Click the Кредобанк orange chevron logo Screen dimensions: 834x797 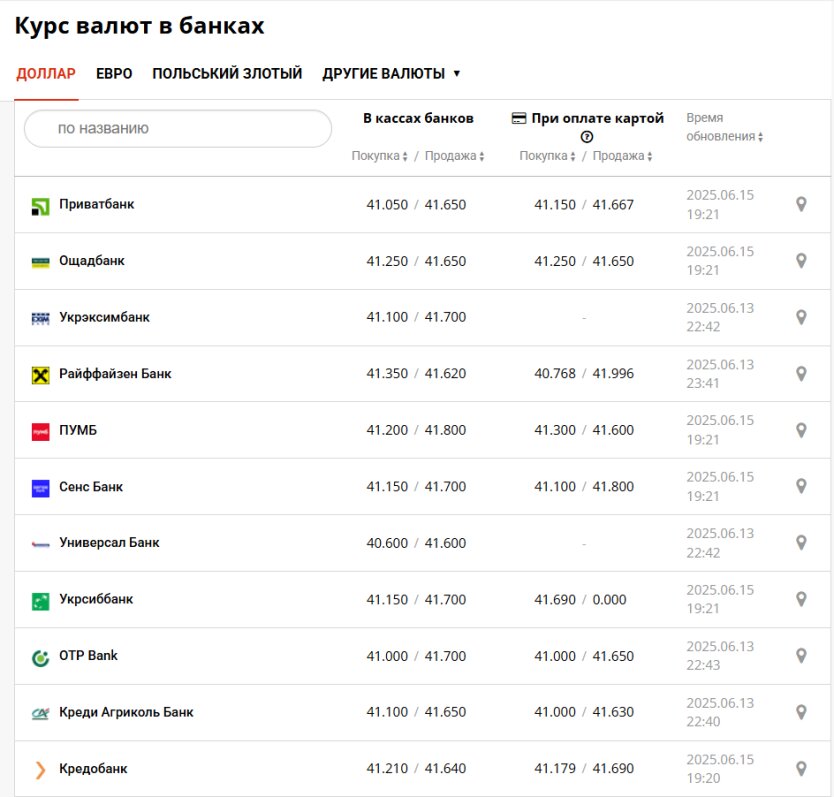pyautogui.click(x=40, y=770)
